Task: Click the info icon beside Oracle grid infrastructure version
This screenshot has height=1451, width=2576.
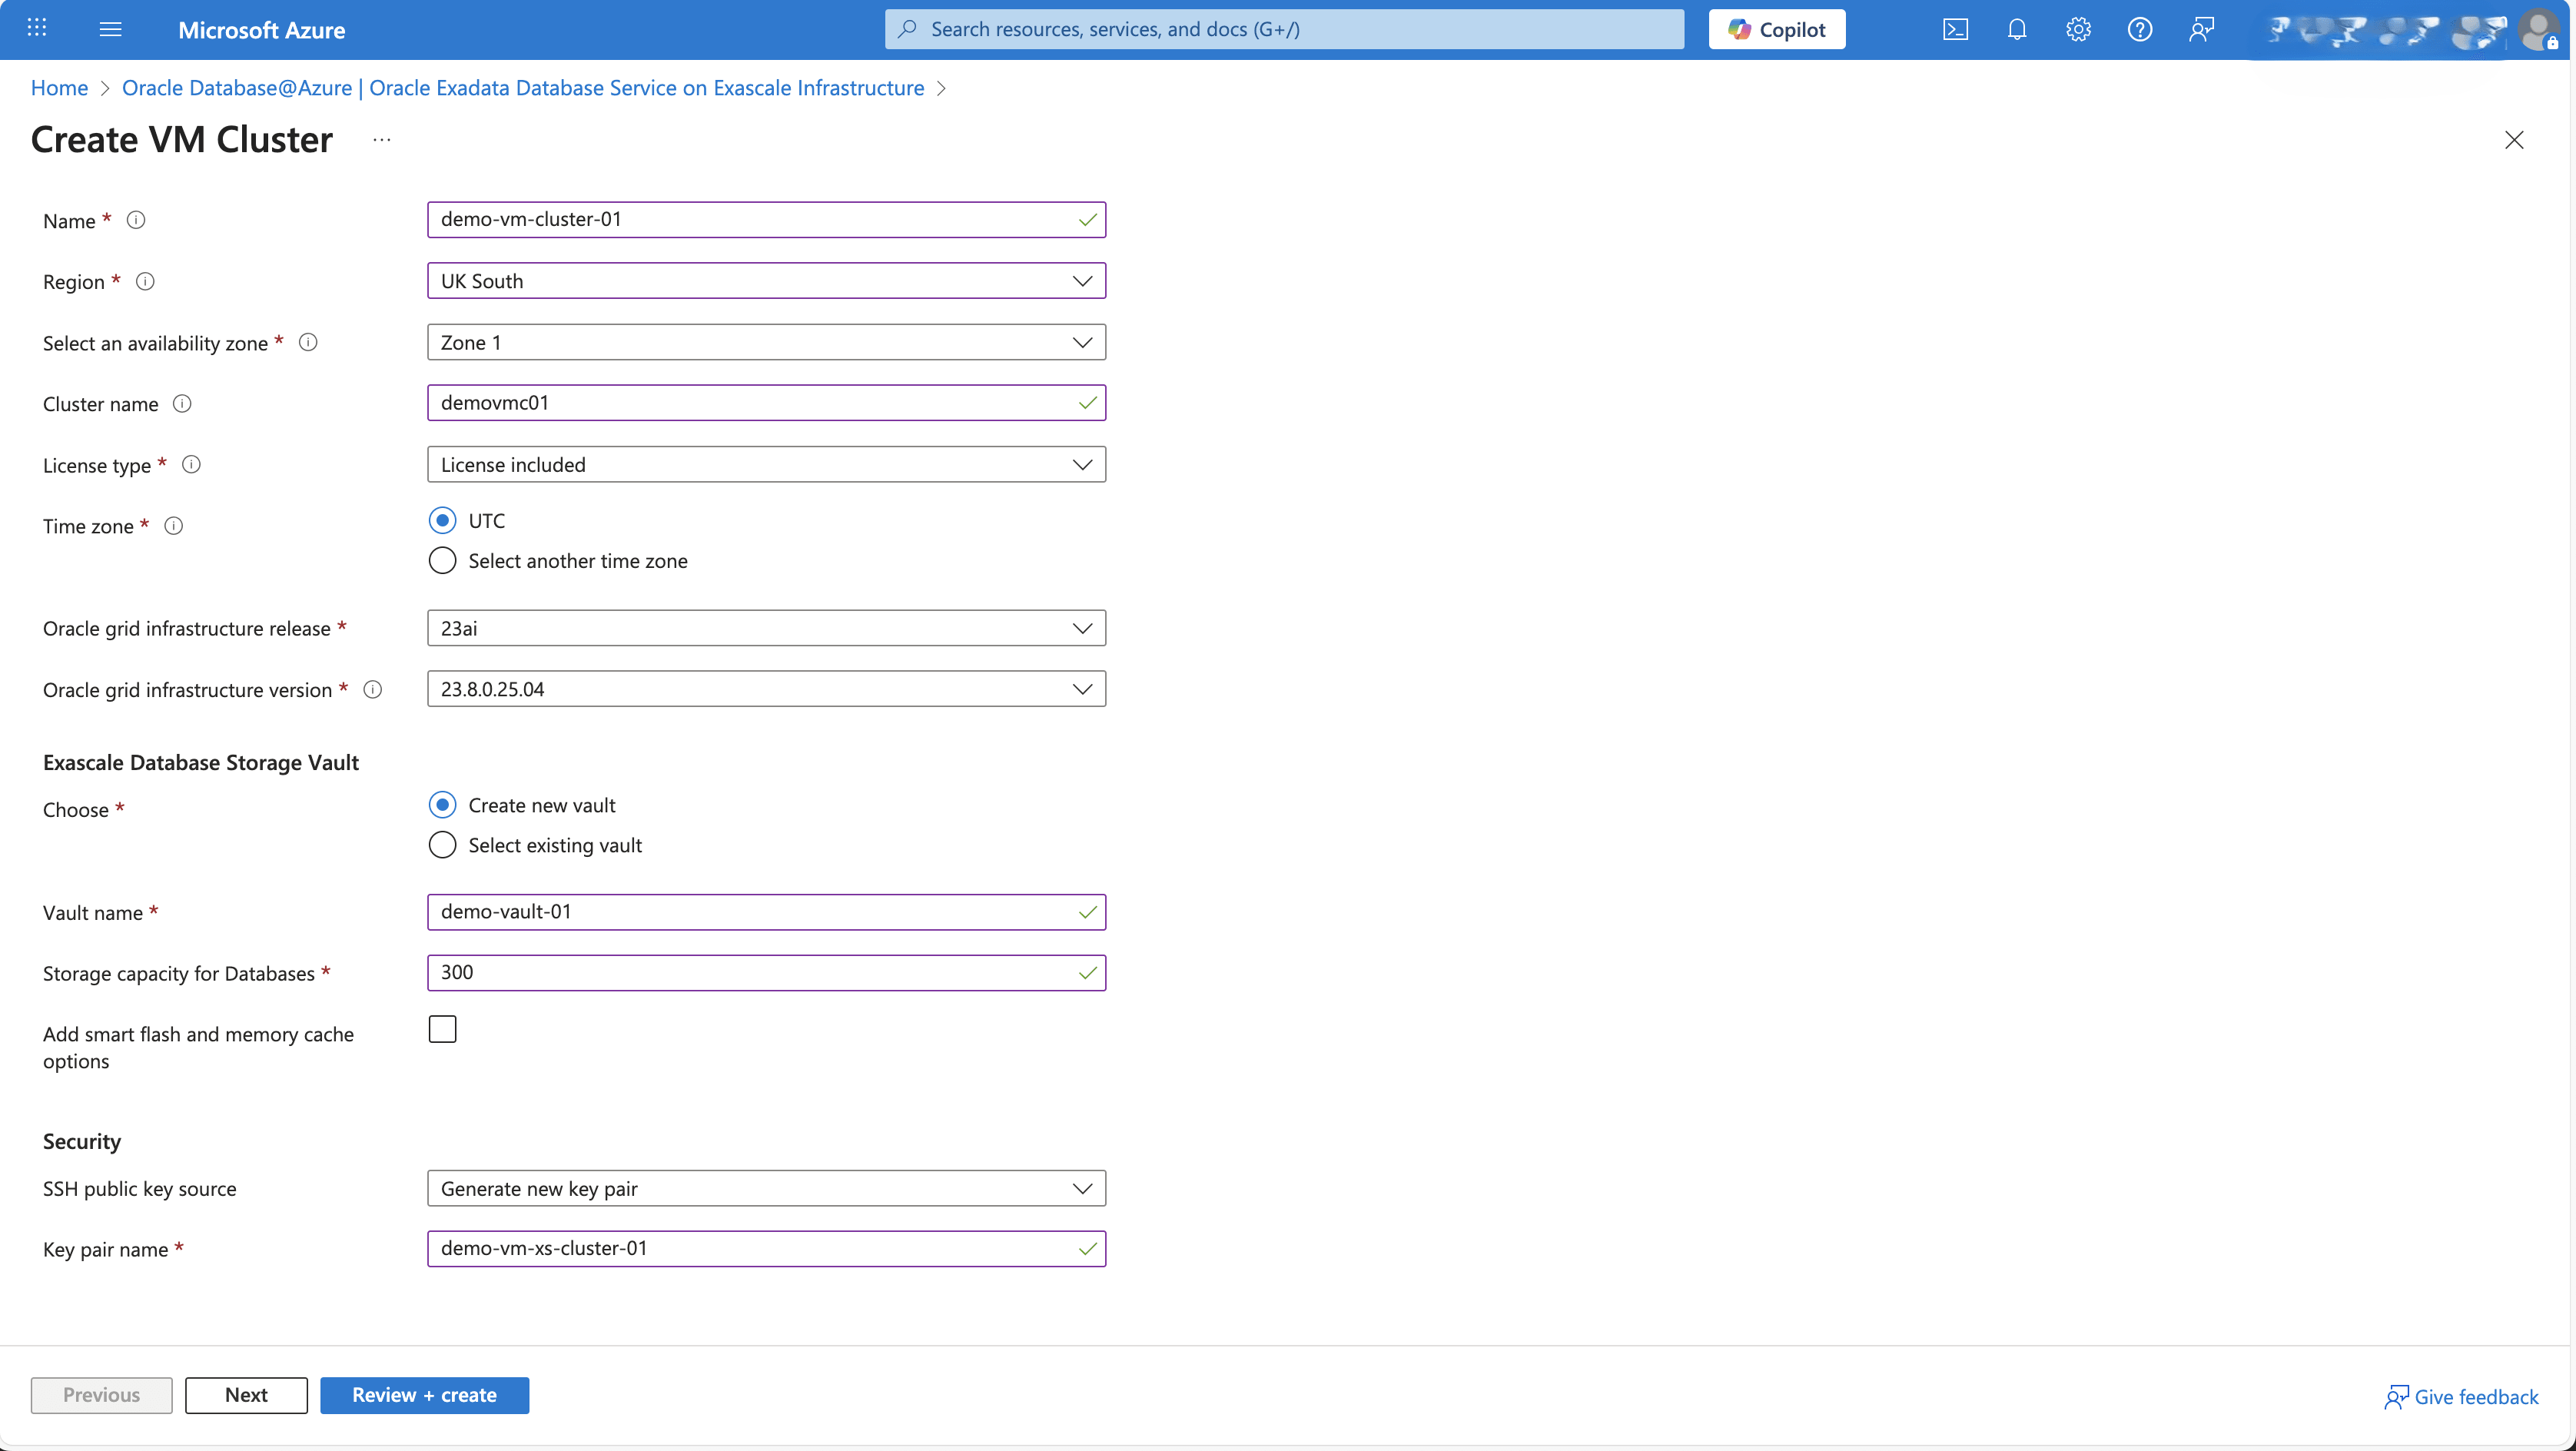Action: click(x=372, y=689)
